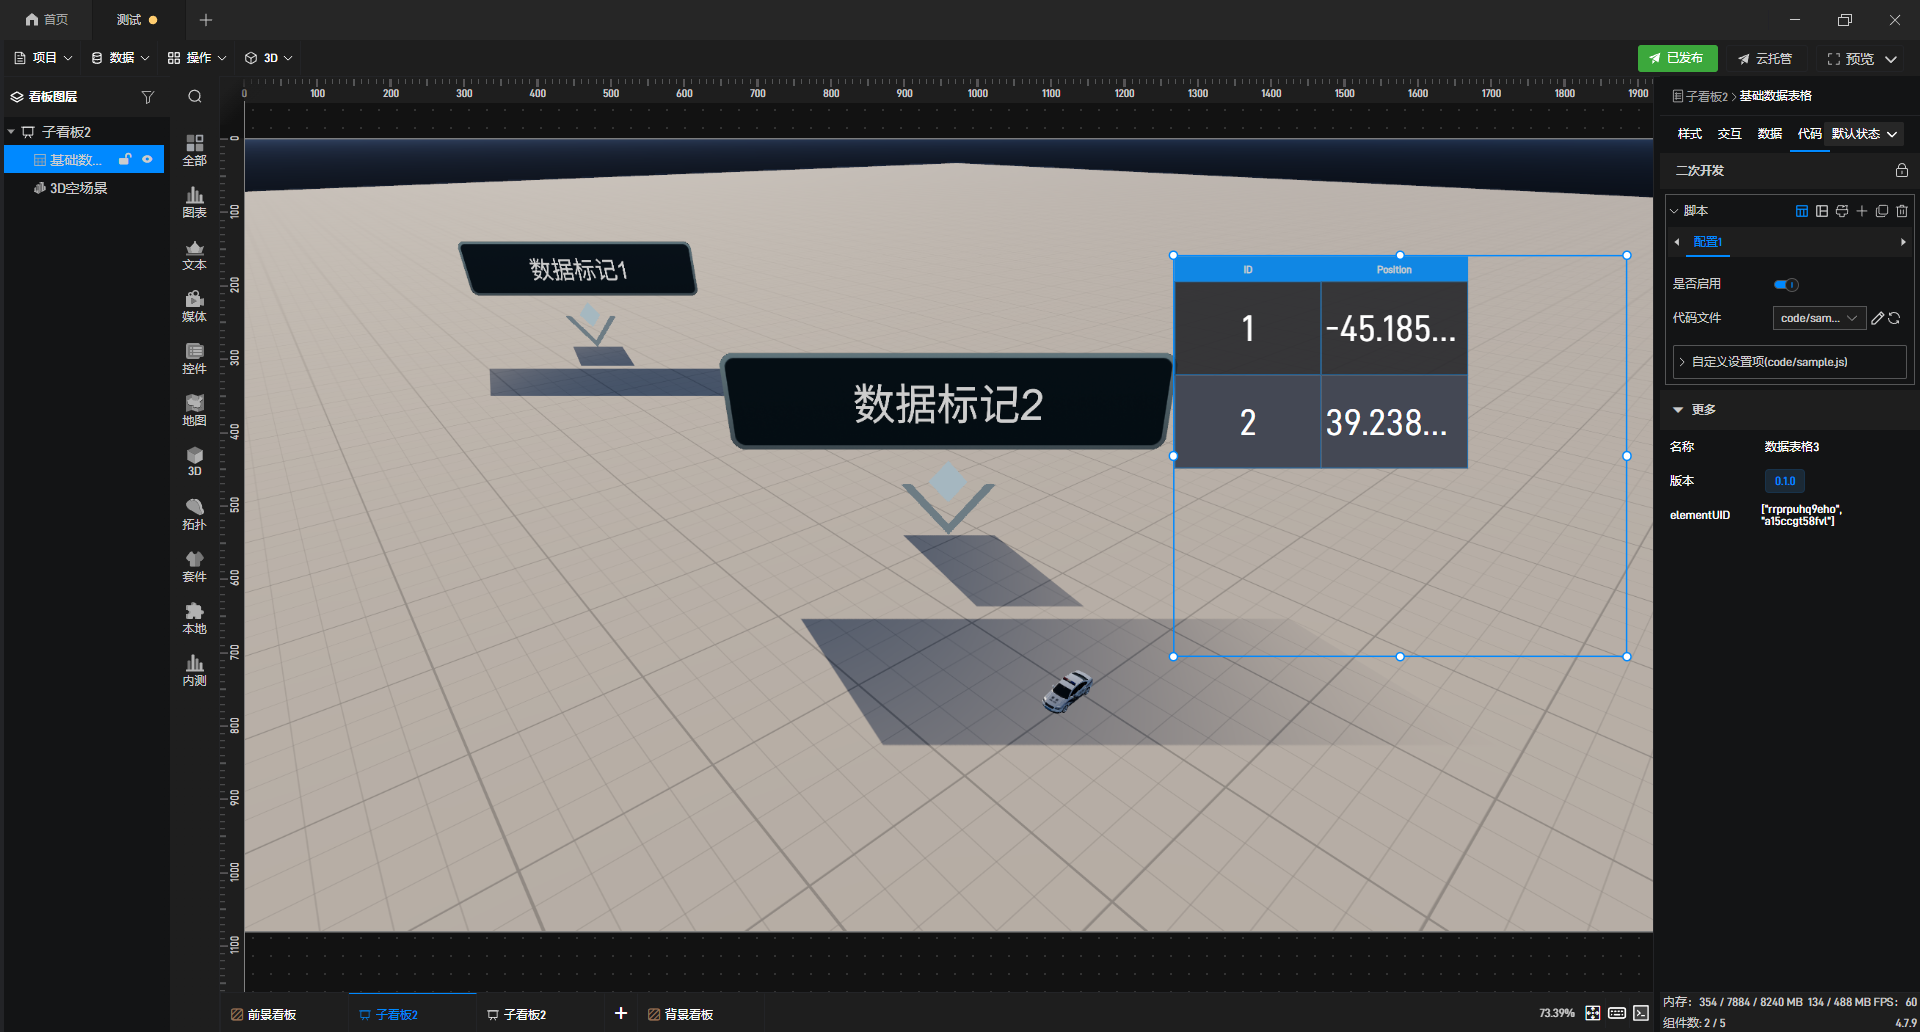Click the lock icon beside 二次开发

point(1902,171)
